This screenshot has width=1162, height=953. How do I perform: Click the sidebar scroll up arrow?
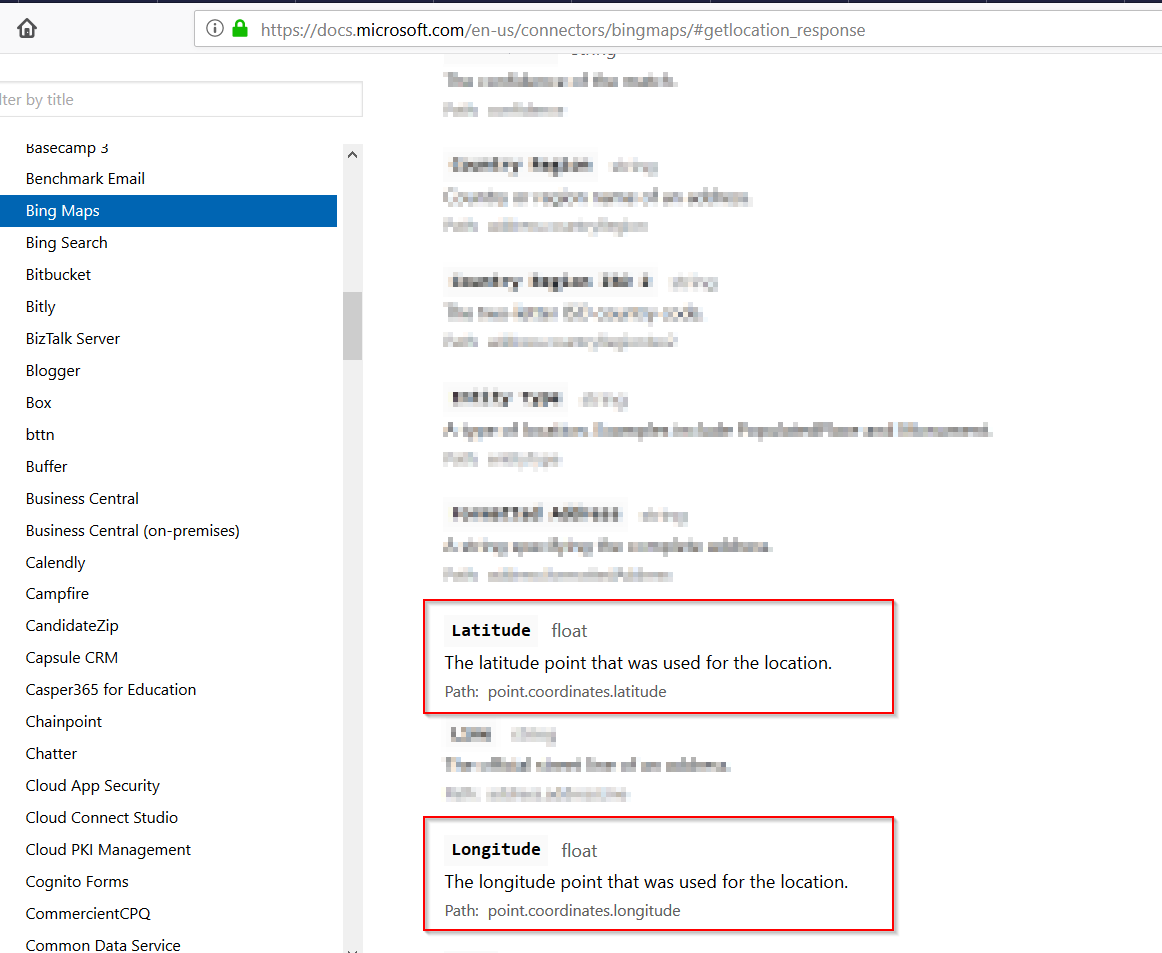(x=352, y=155)
